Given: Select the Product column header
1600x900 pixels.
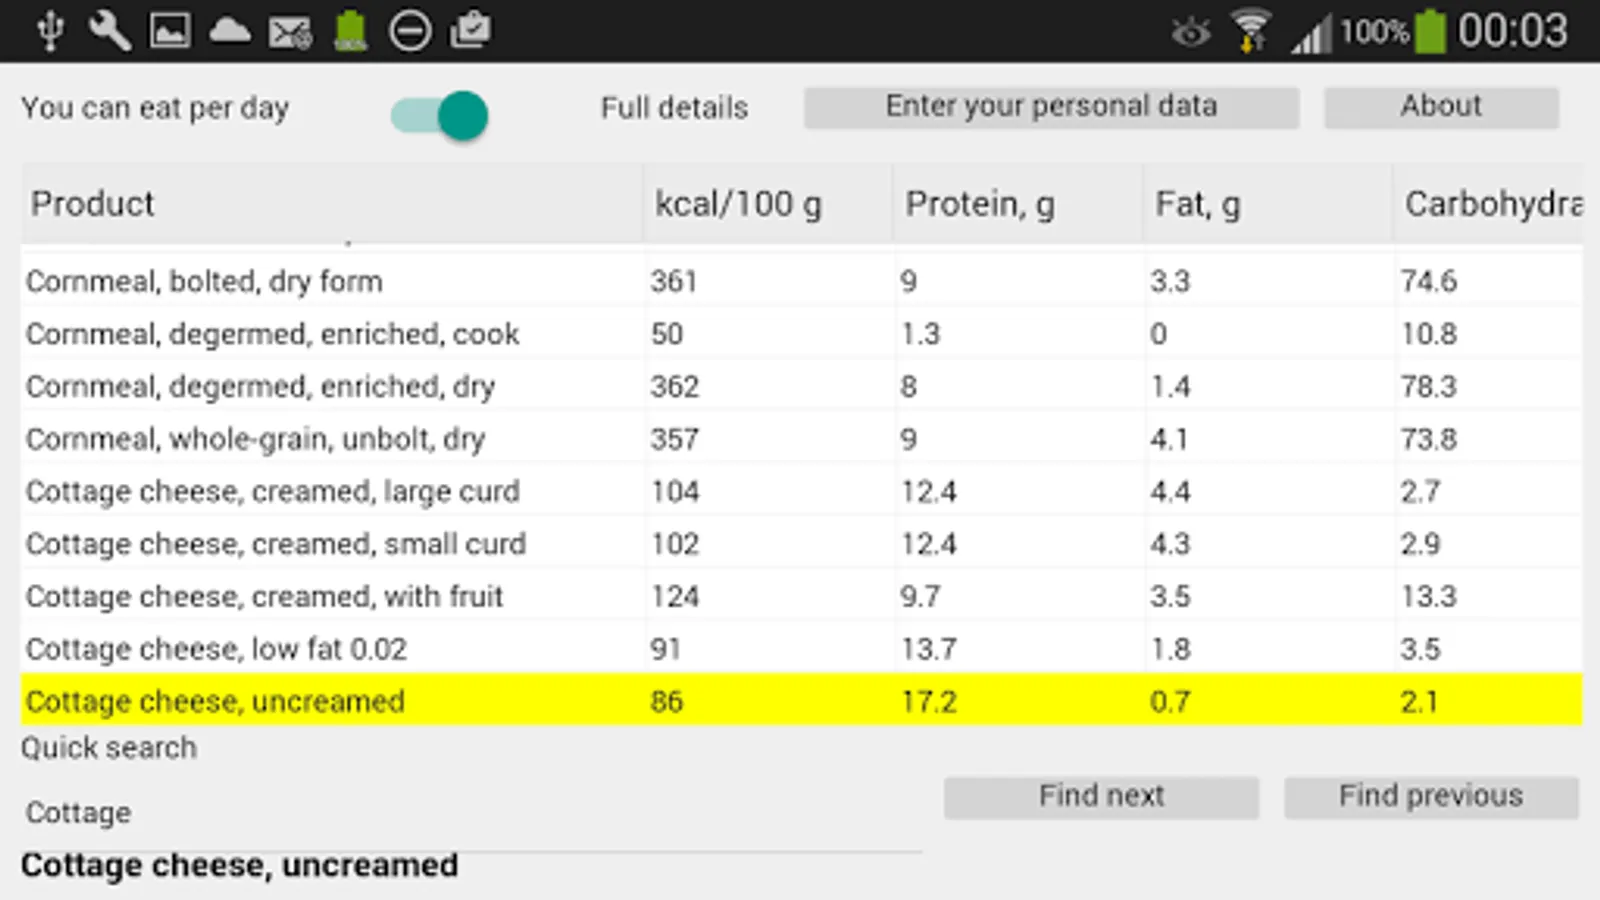Looking at the screenshot, I should tap(330, 204).
